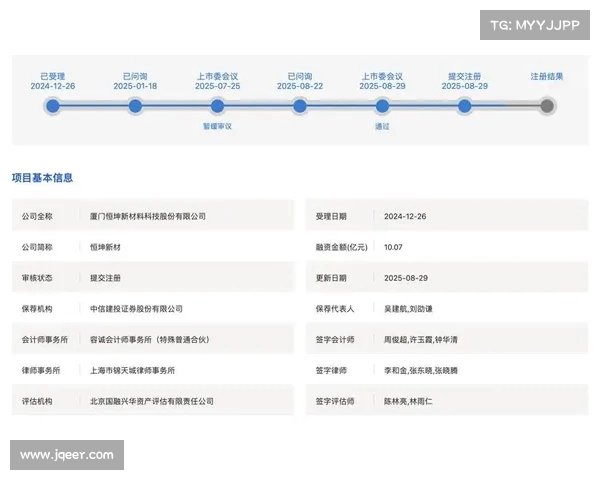Click the 暂缓审议 label under the timeline
Screen dimensions: 600x480
coord(217,127)
